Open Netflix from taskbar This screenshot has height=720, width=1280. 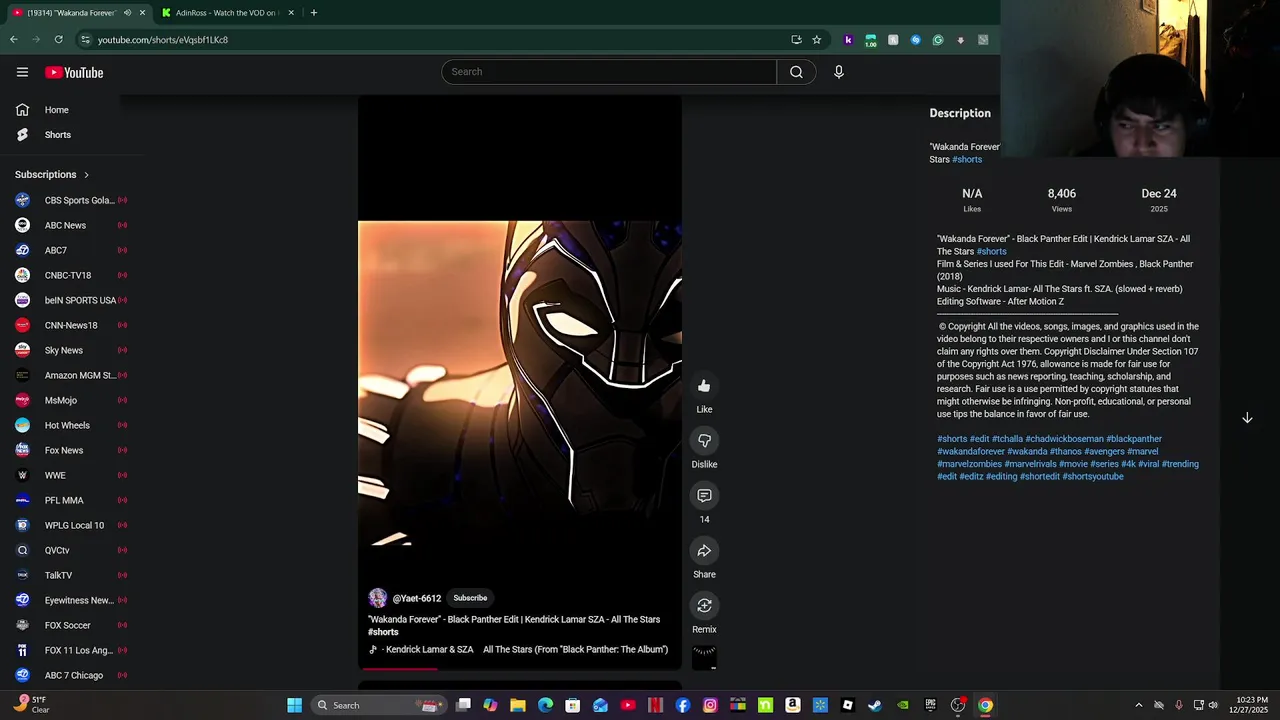pyautogui.click(x=655, y=705)
